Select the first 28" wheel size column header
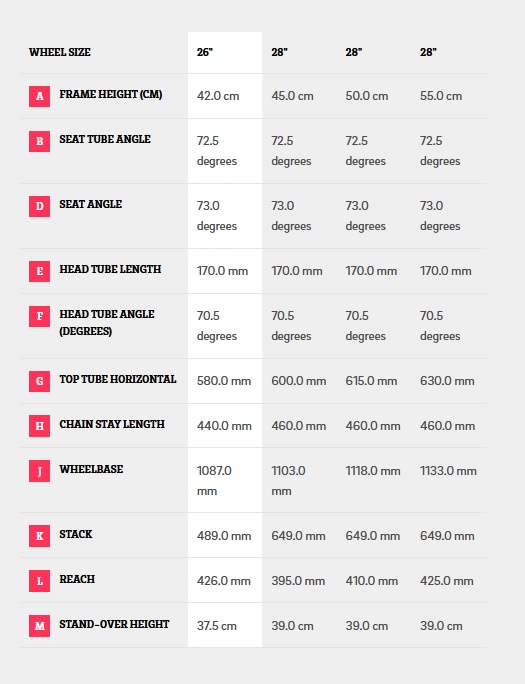The width and height of the screenshot is (525, 684). point(280,52)
